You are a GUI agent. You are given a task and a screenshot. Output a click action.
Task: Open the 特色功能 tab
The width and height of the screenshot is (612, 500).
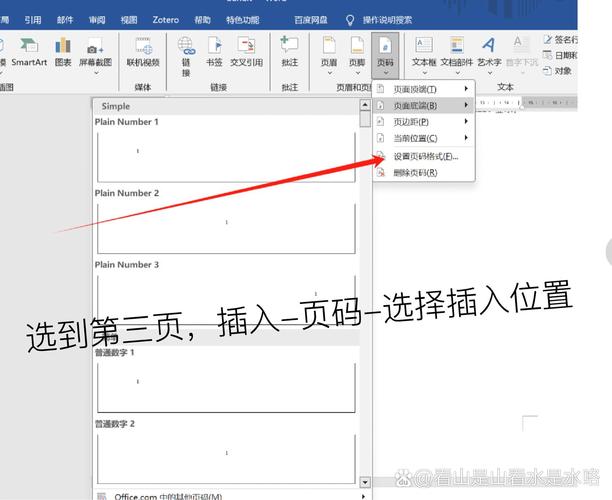(242, 20)
